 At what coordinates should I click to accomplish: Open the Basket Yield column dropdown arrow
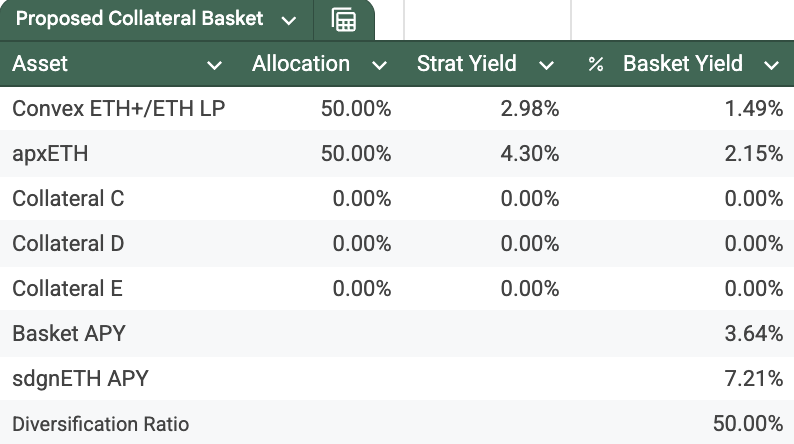point(771,66)
